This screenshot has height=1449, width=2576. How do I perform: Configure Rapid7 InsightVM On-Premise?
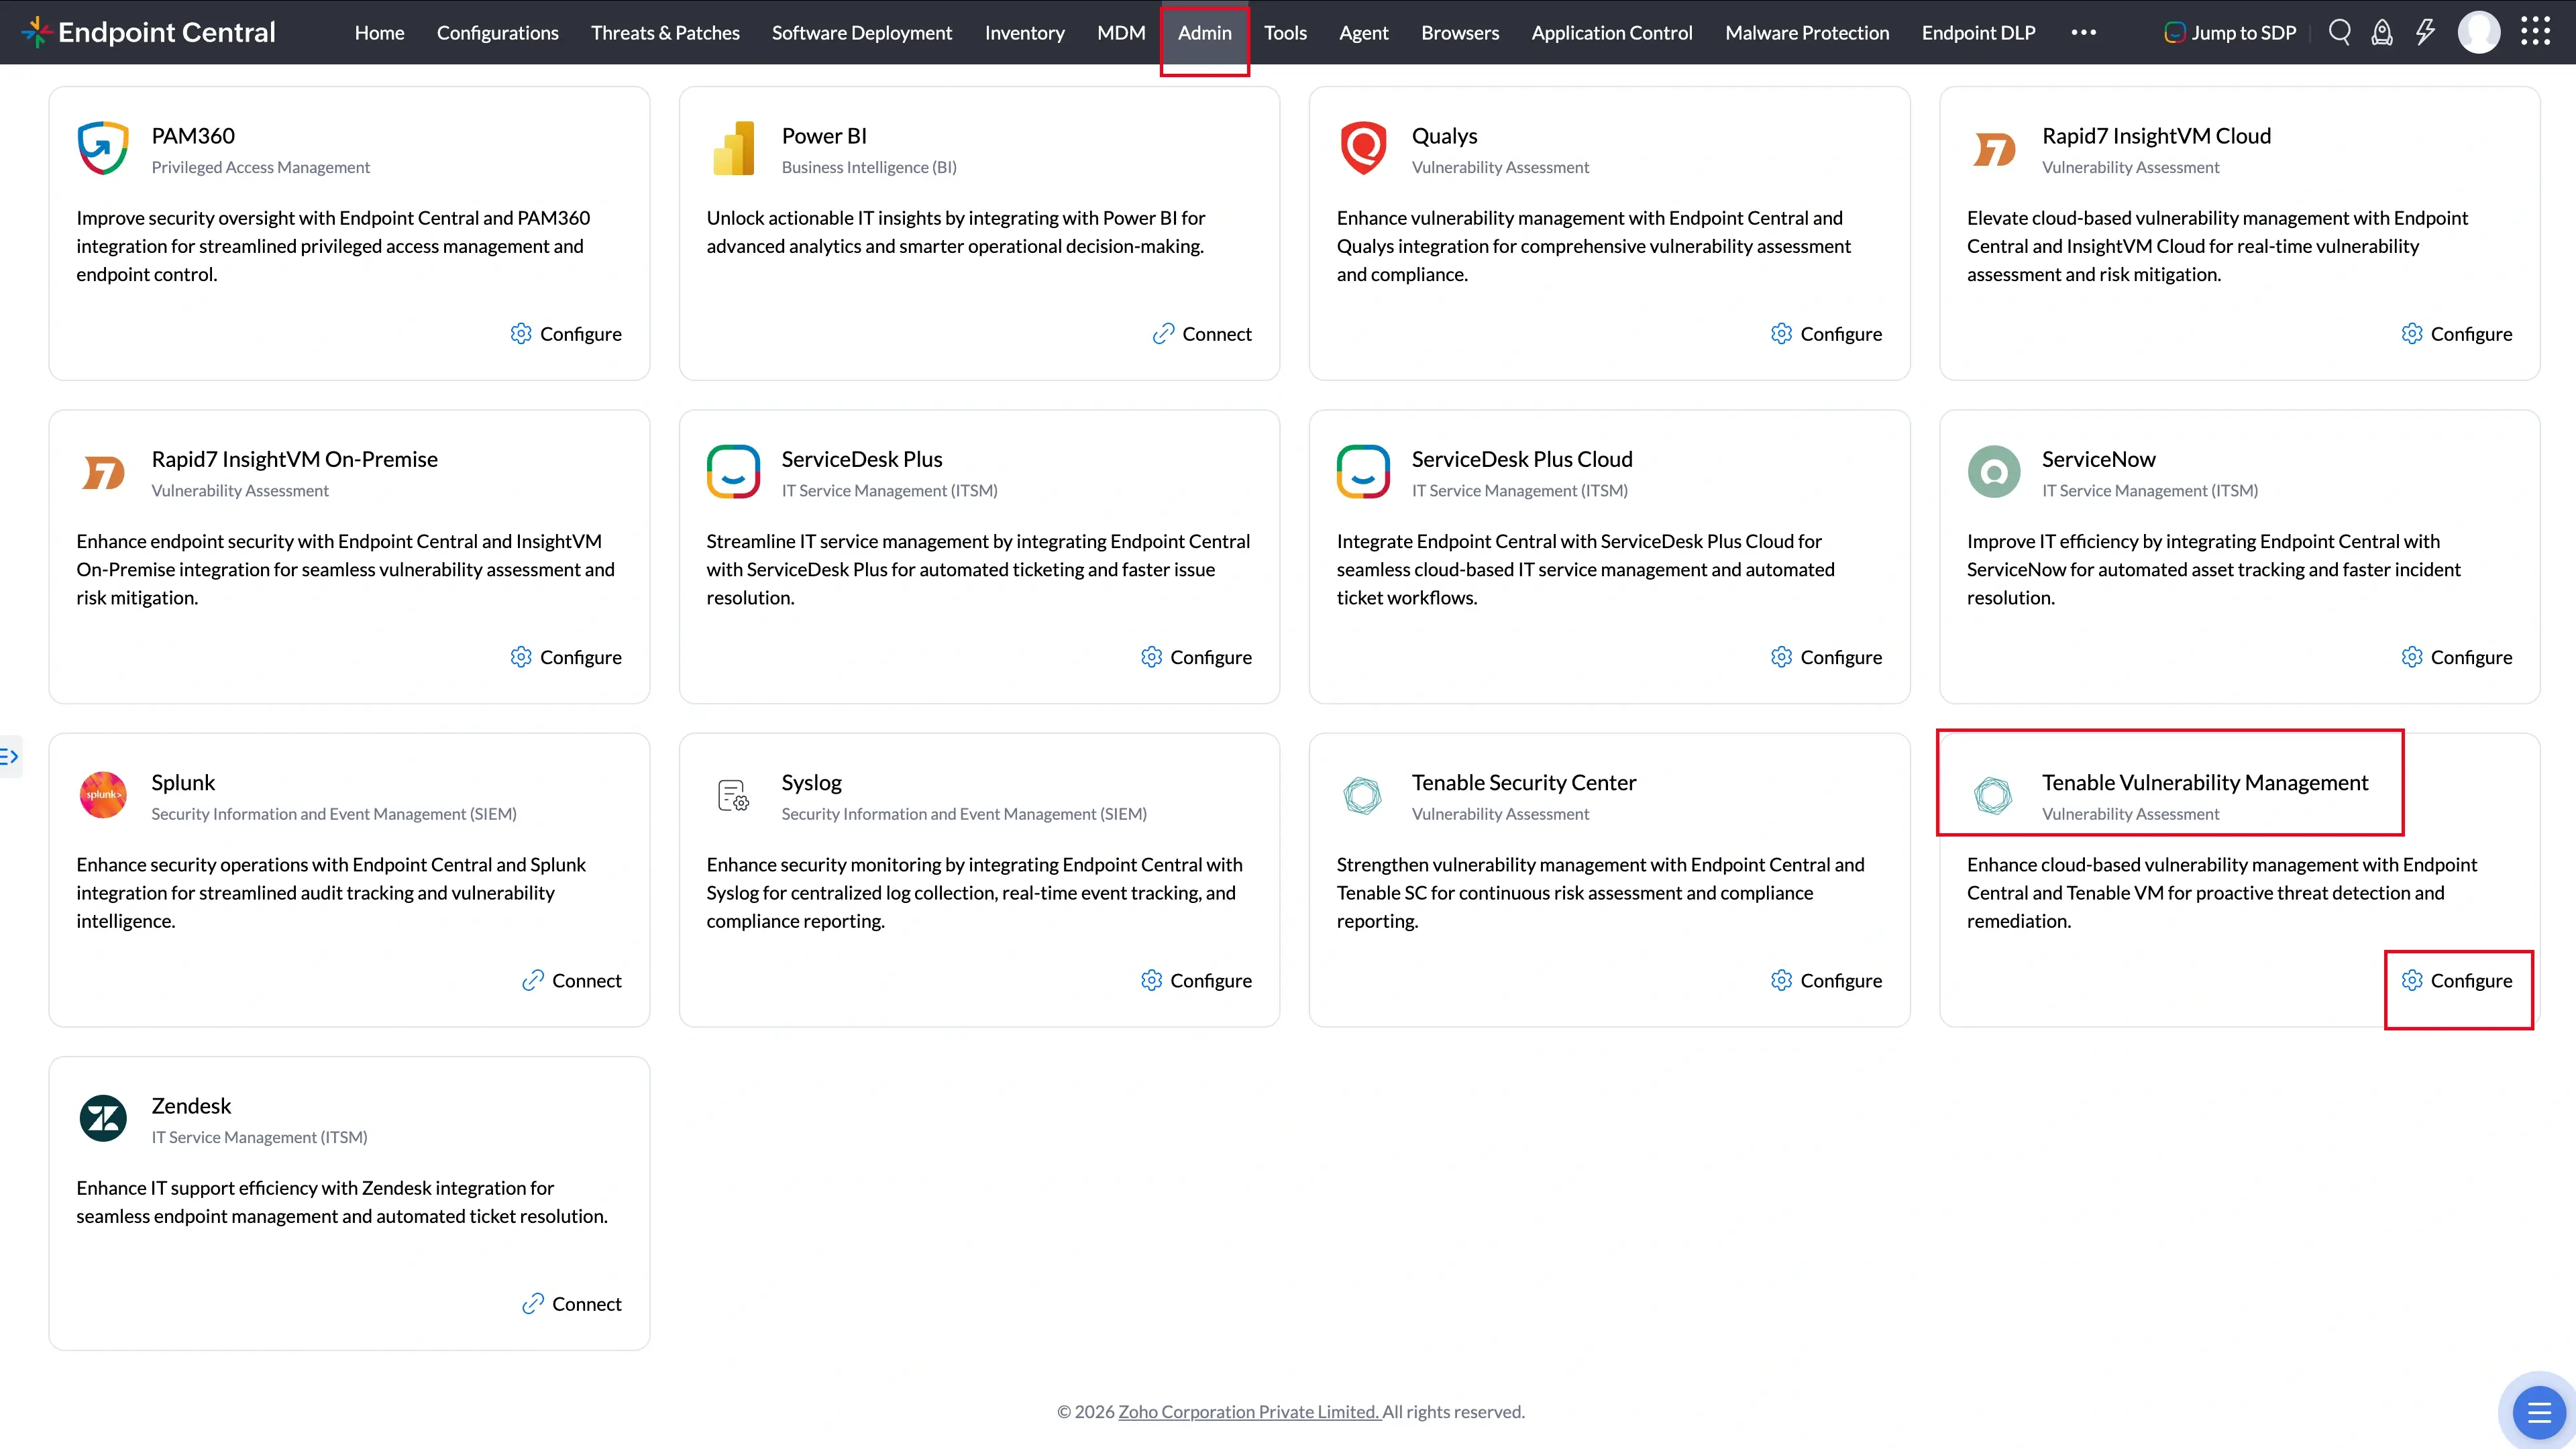[x=566, y=657]
